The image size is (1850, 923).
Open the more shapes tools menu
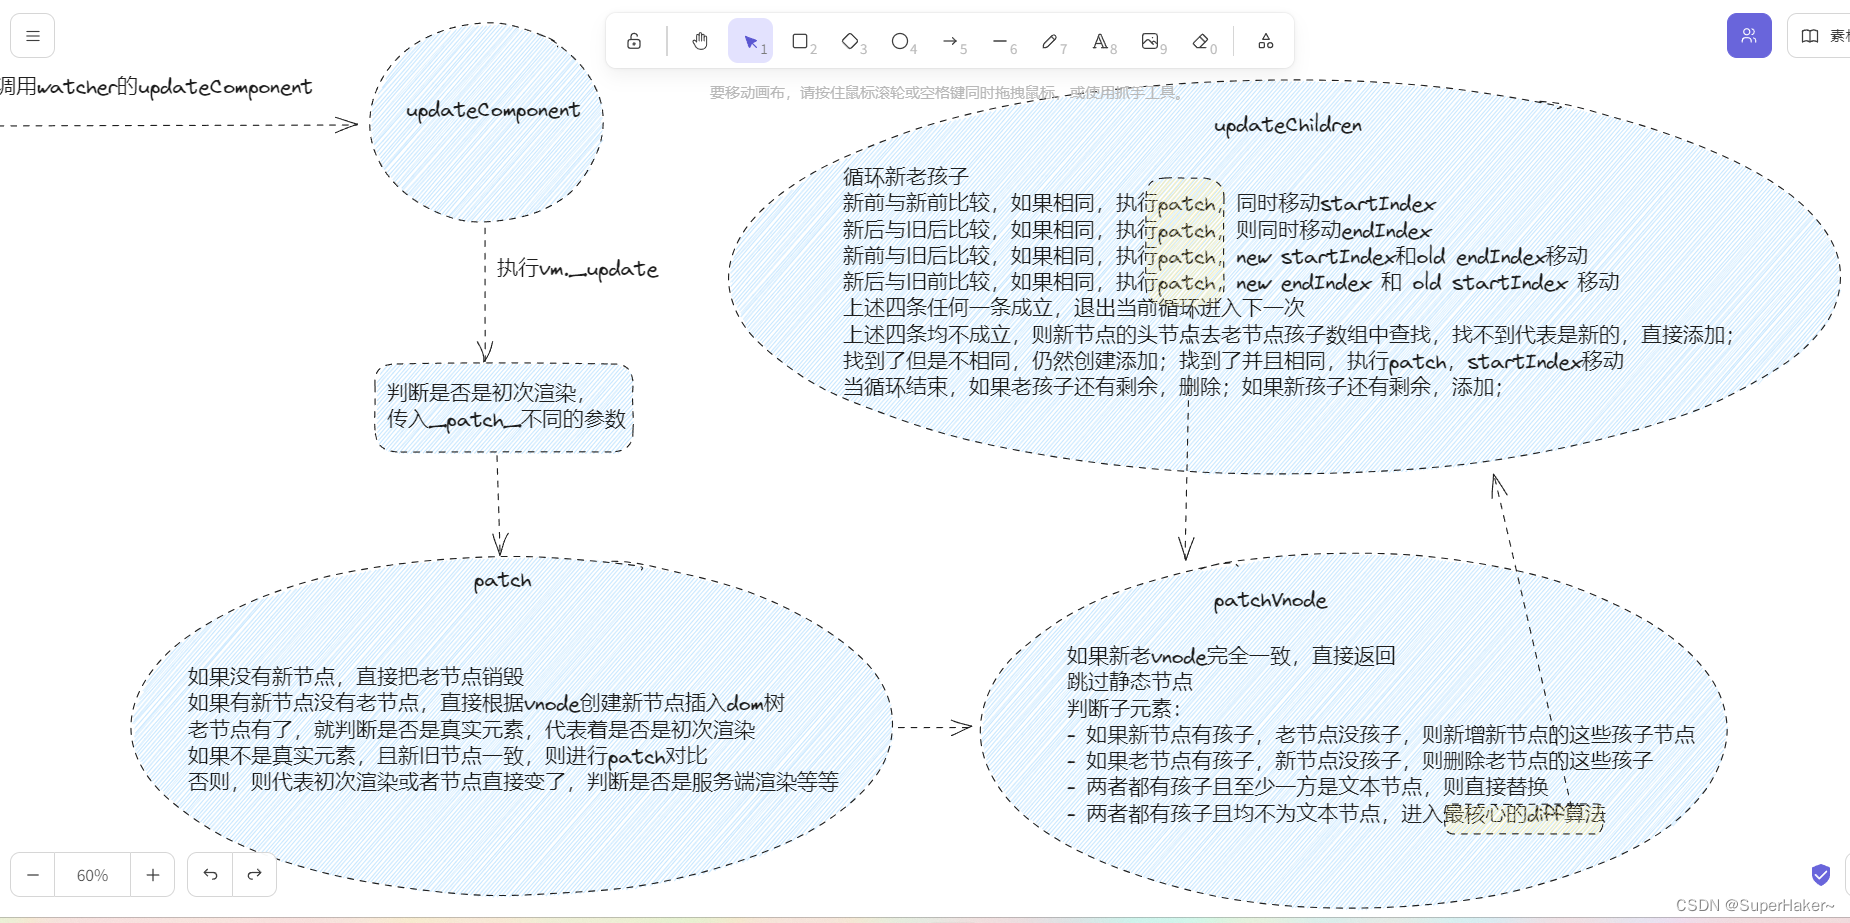[x=1265, y=41]
